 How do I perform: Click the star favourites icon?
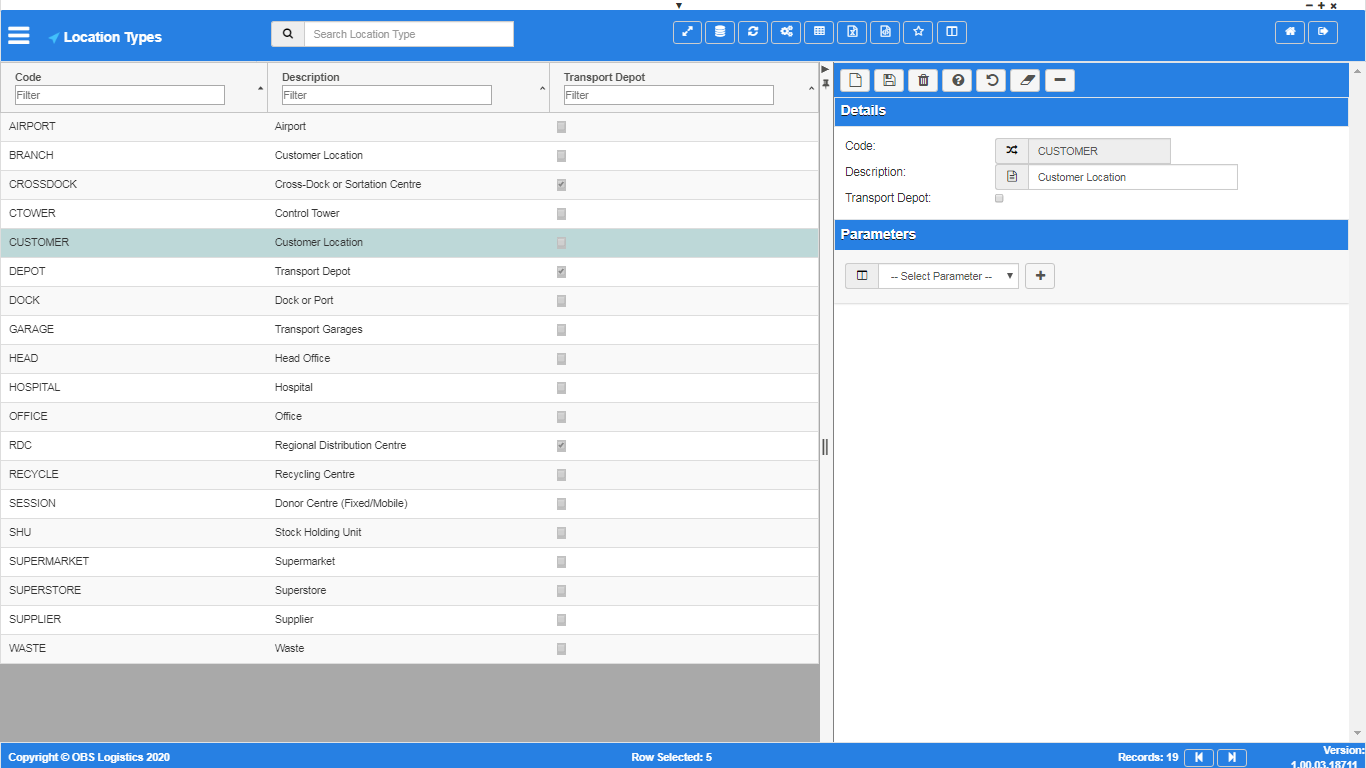tap(918, 32)
